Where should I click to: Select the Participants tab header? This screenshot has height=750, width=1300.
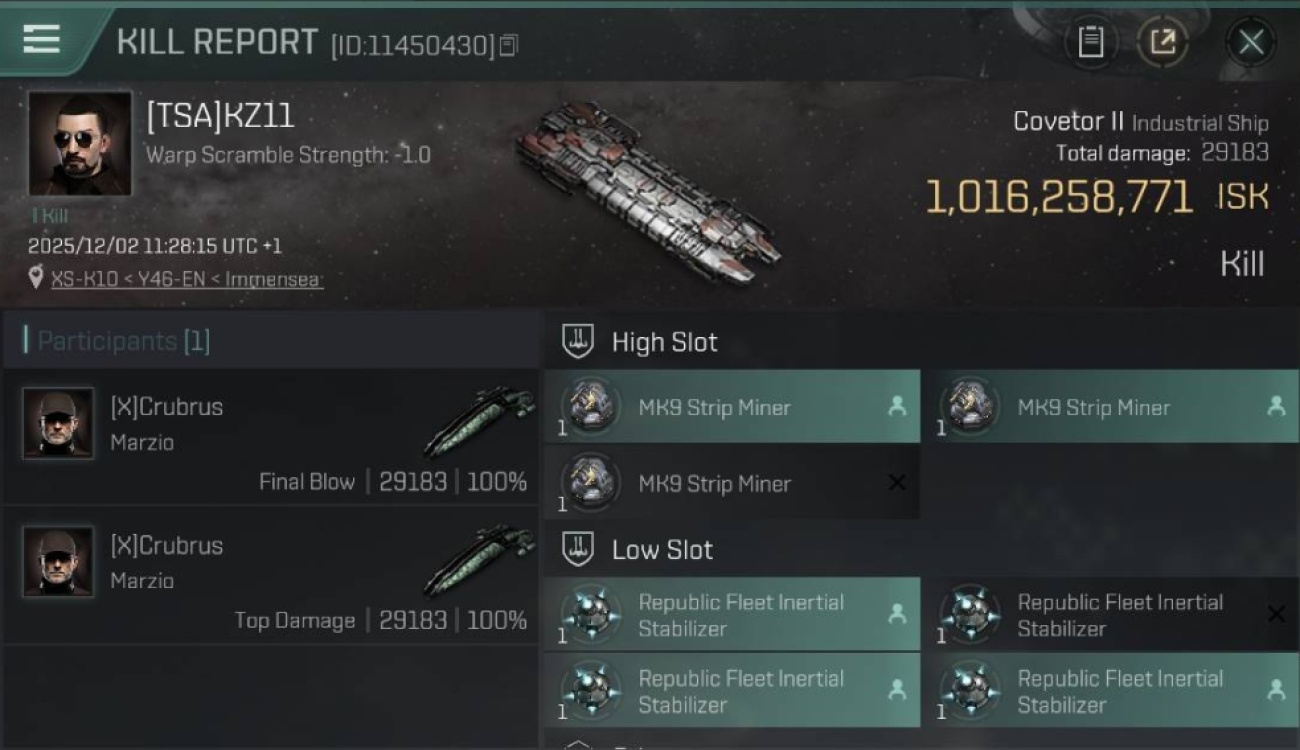pyautogui.click(x=123, y=341)
